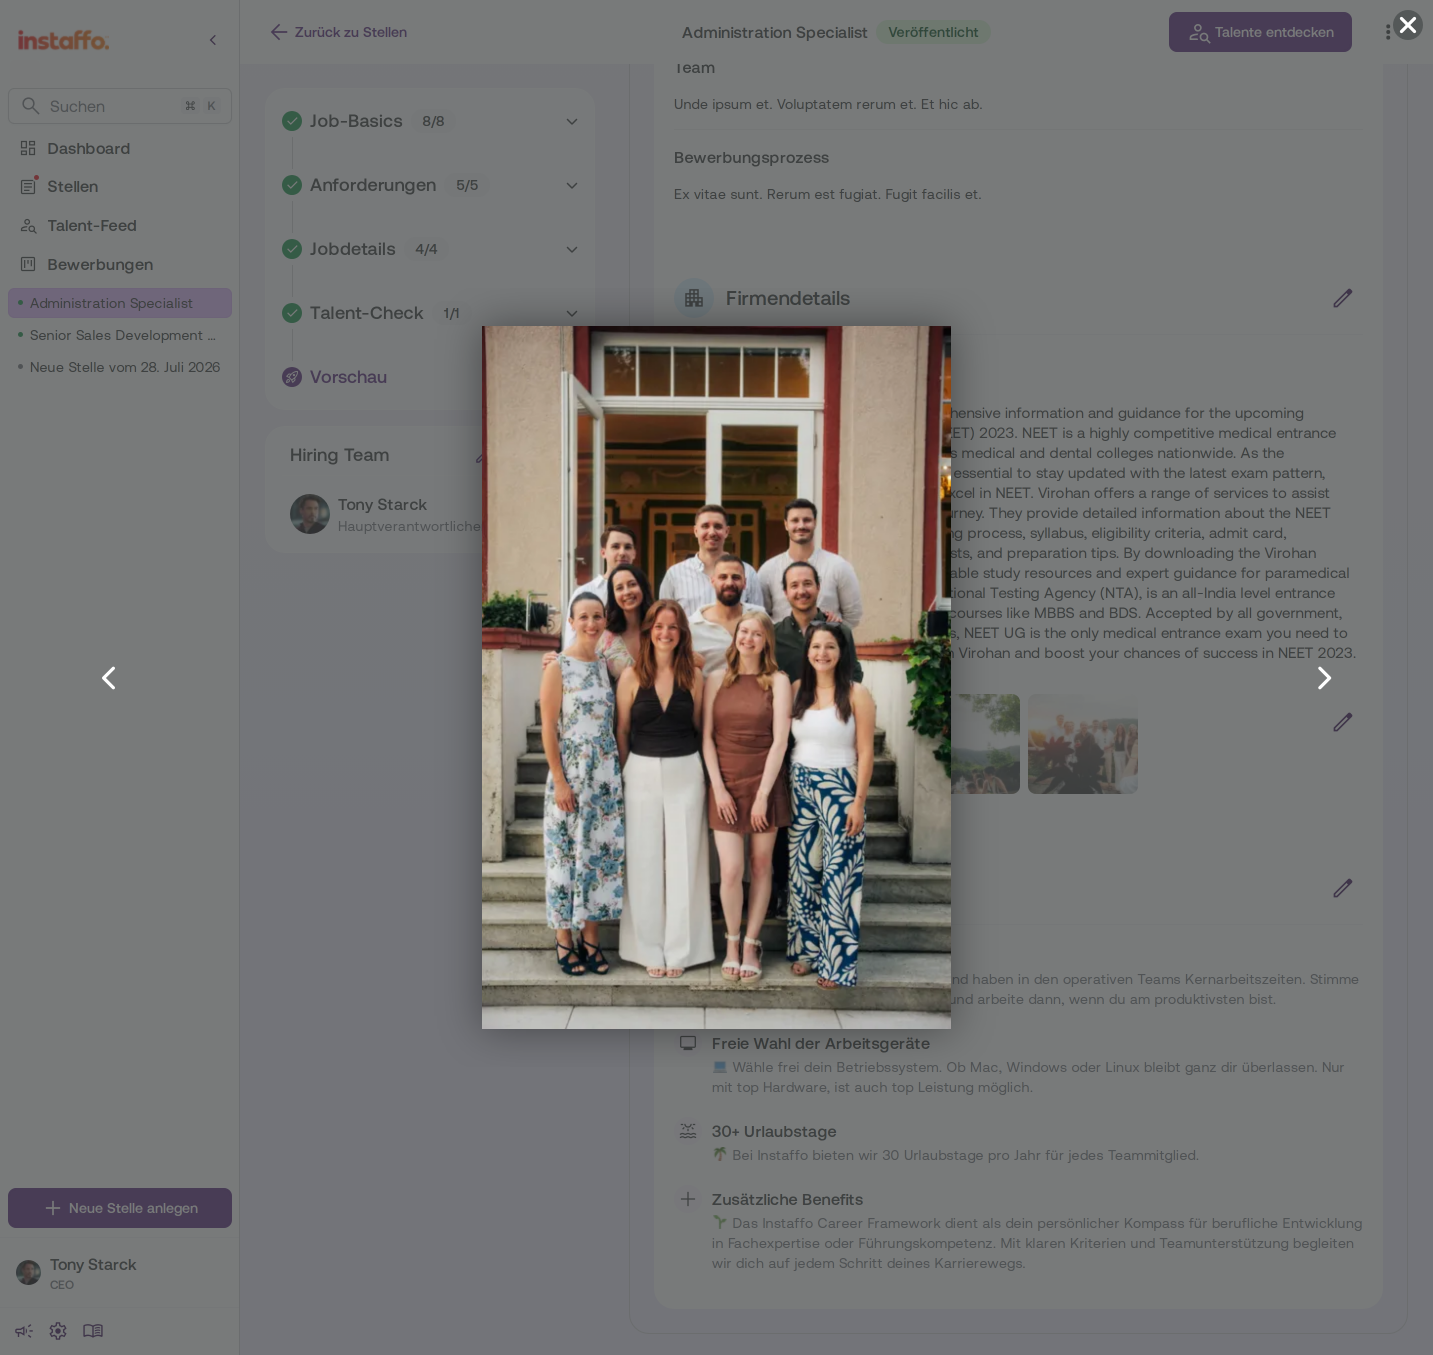Show the previous image in lightbox
The image size is (1433, 1355).
(109, 678)
